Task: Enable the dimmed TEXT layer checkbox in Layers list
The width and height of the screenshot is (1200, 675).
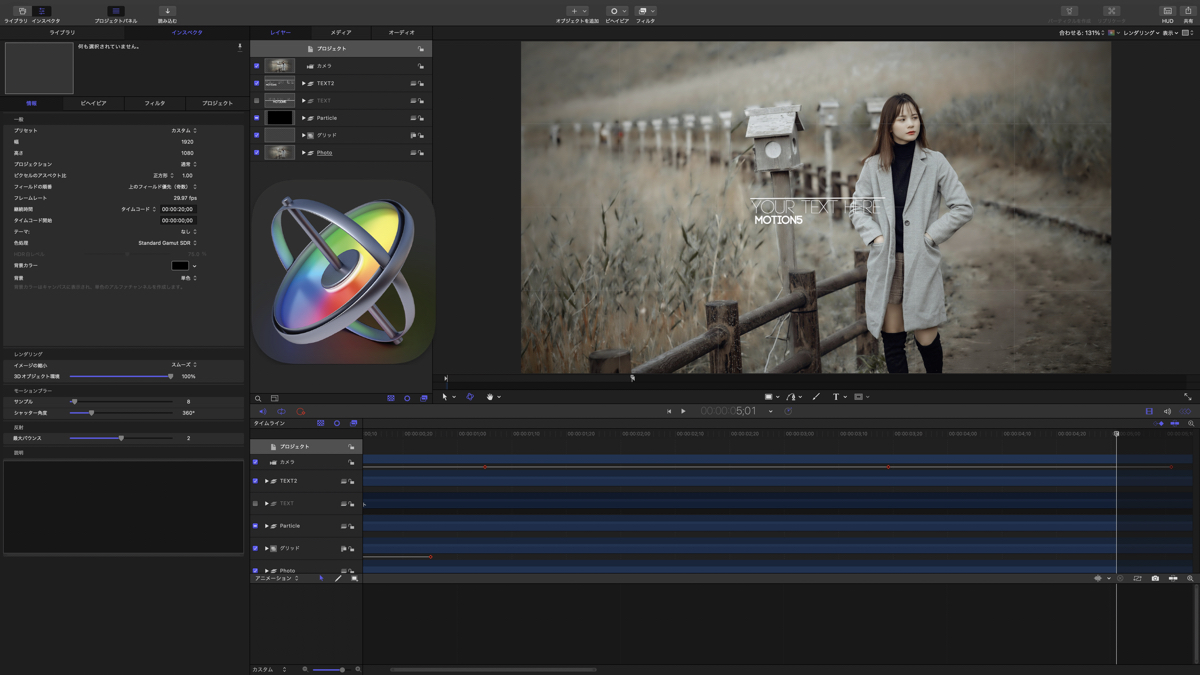Action: pyautogui.click(x=256, y=101)
